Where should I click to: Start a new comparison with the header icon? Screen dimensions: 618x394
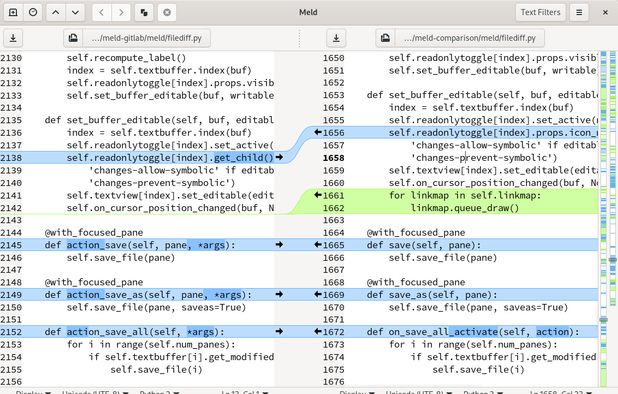click(13, 12)
